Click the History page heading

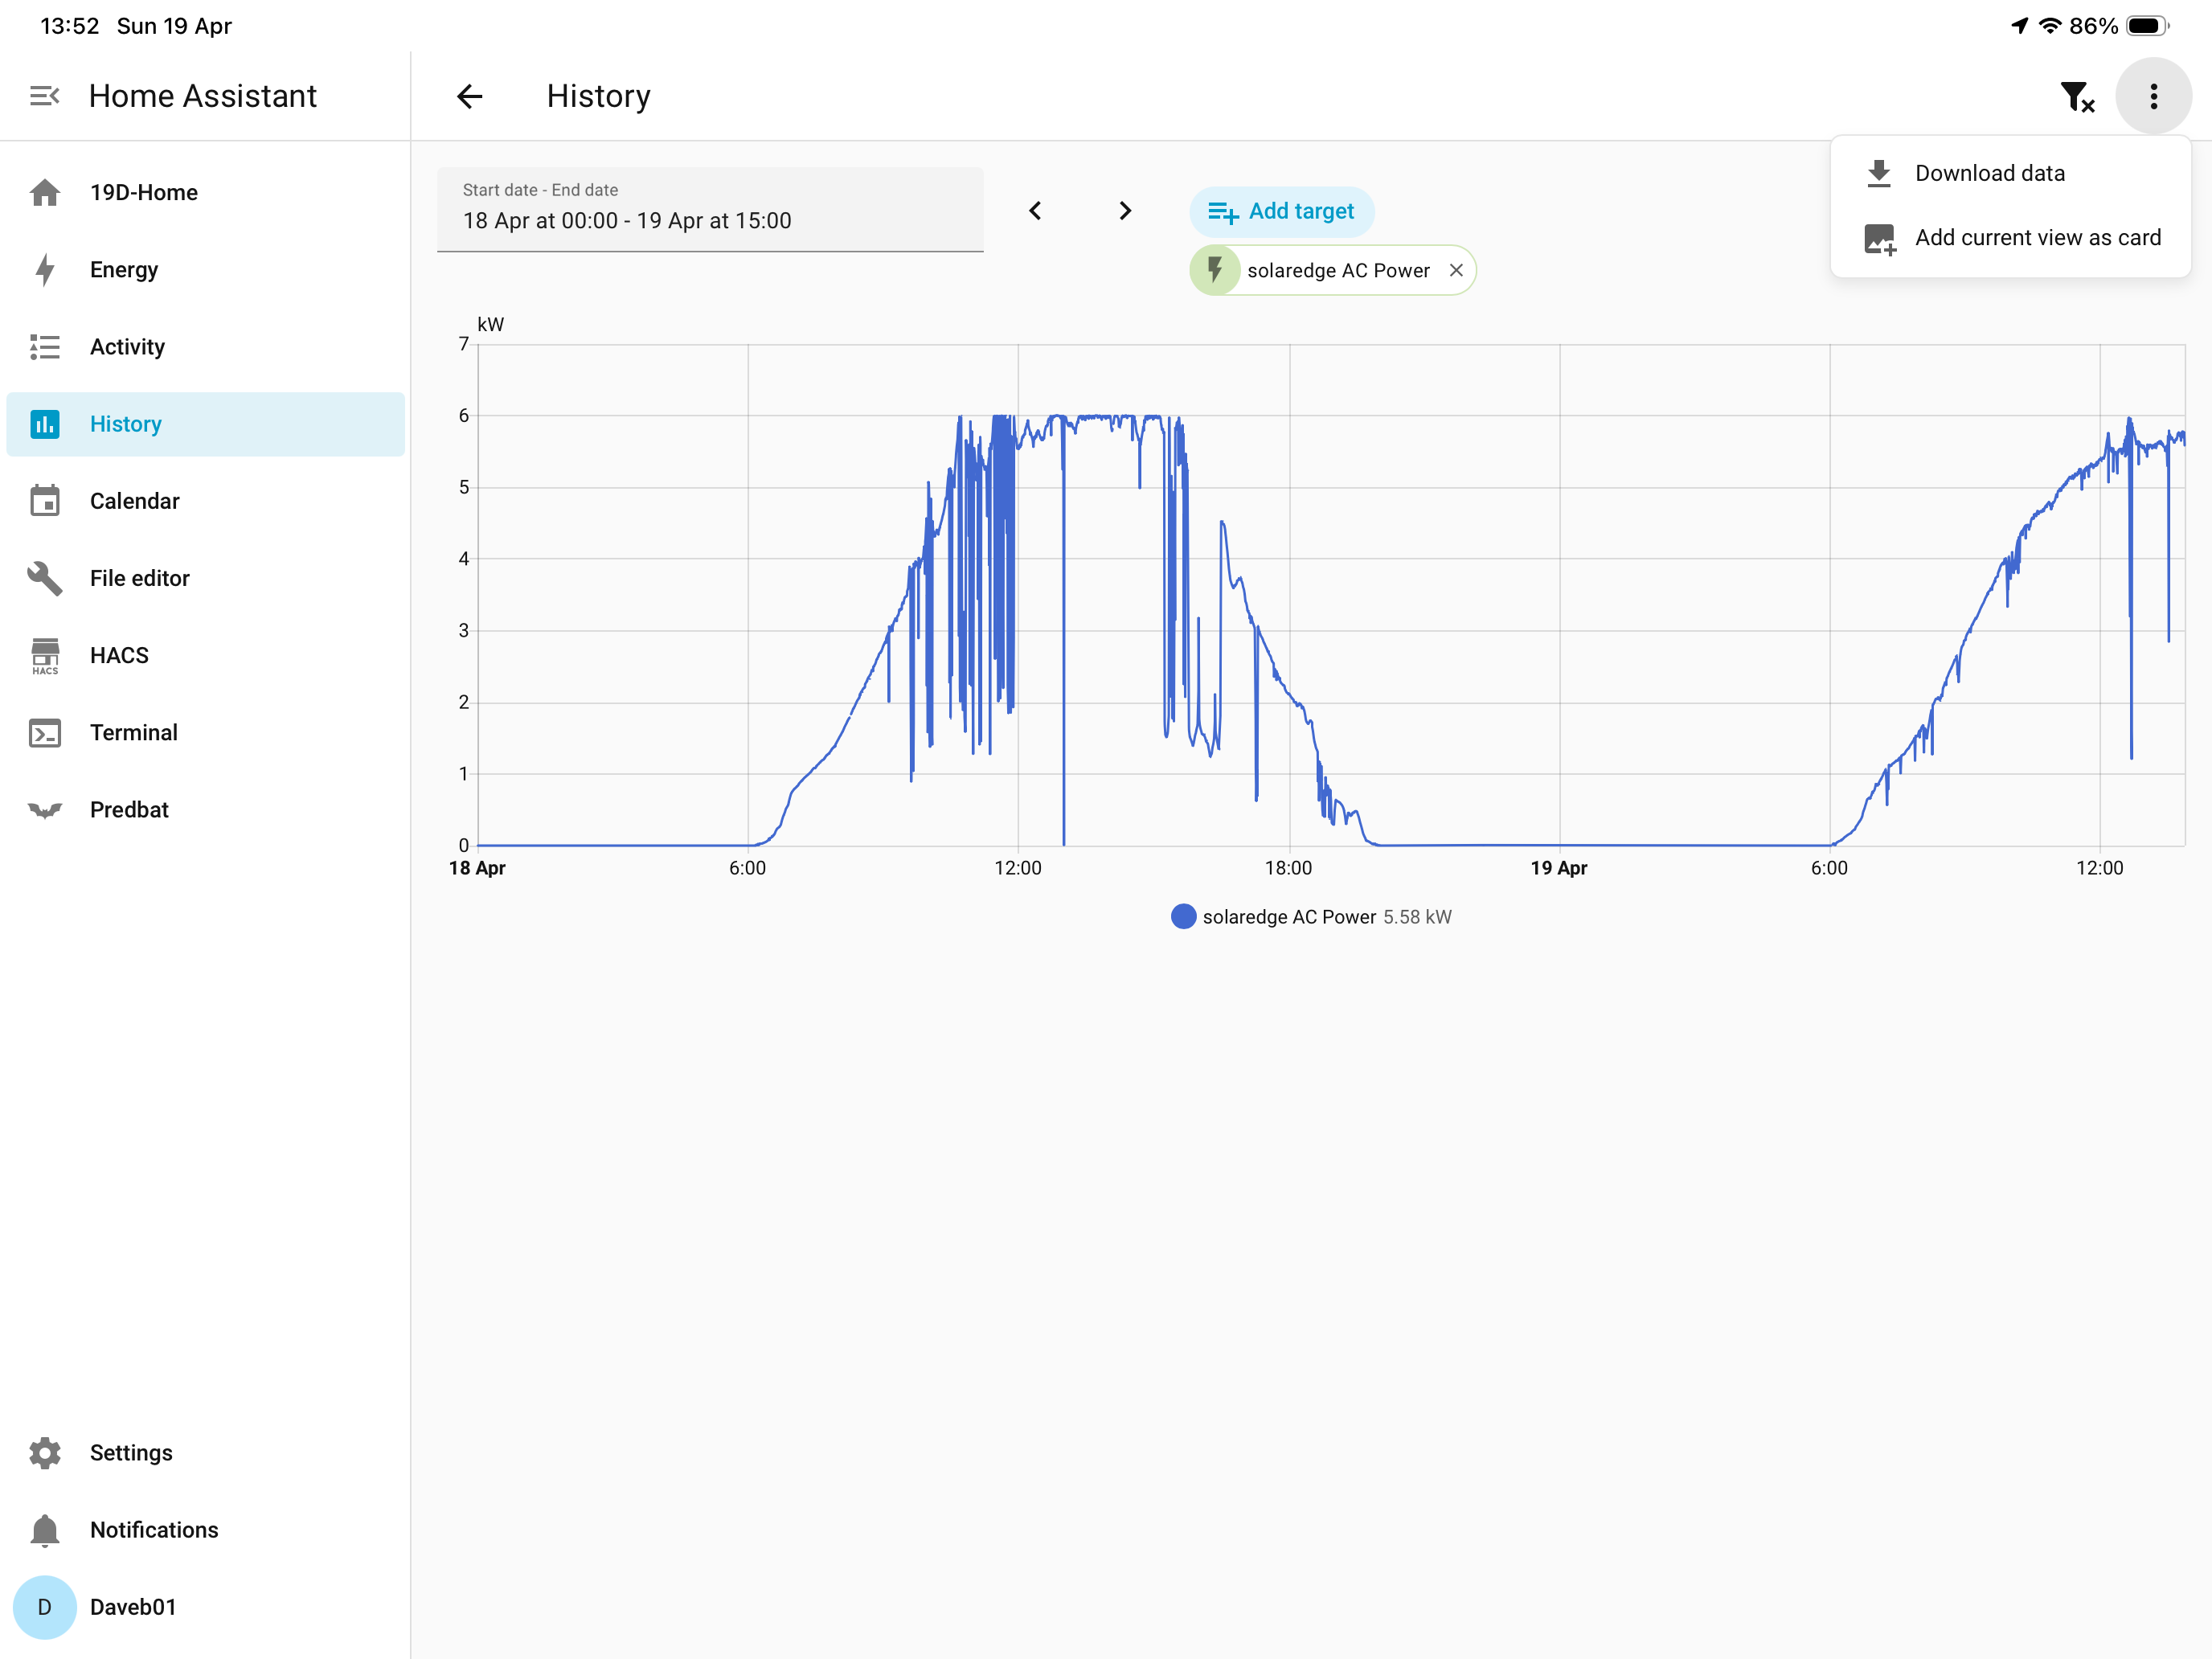pos(598,96)
